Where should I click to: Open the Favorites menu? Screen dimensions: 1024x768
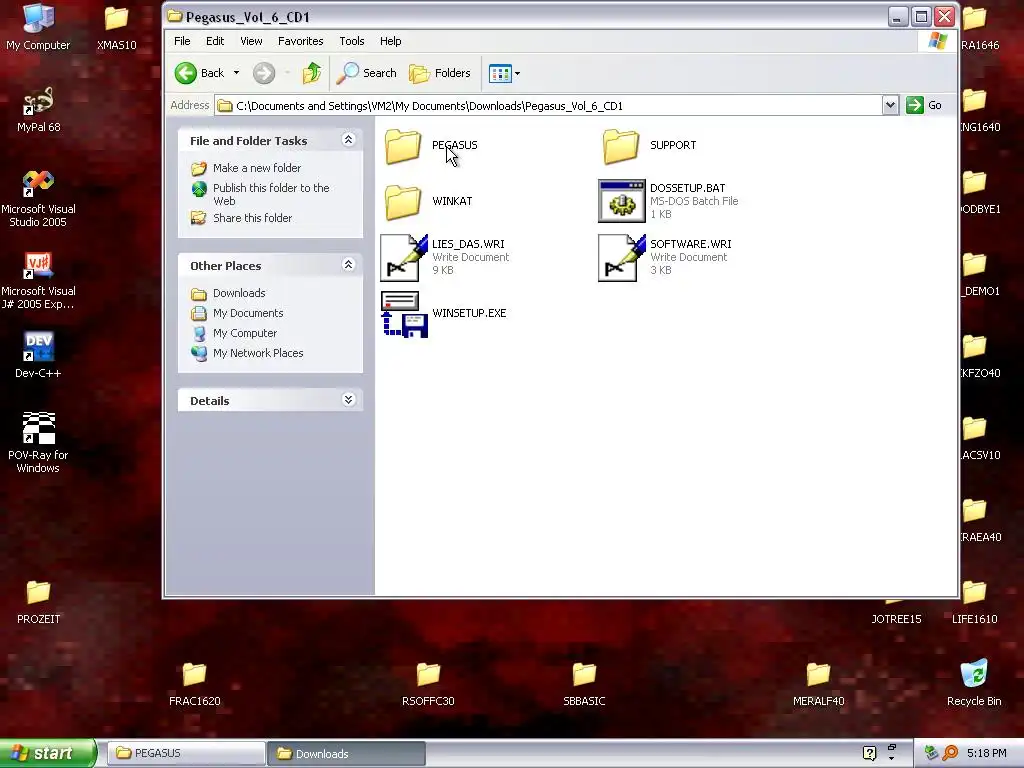tap(300, 41)
